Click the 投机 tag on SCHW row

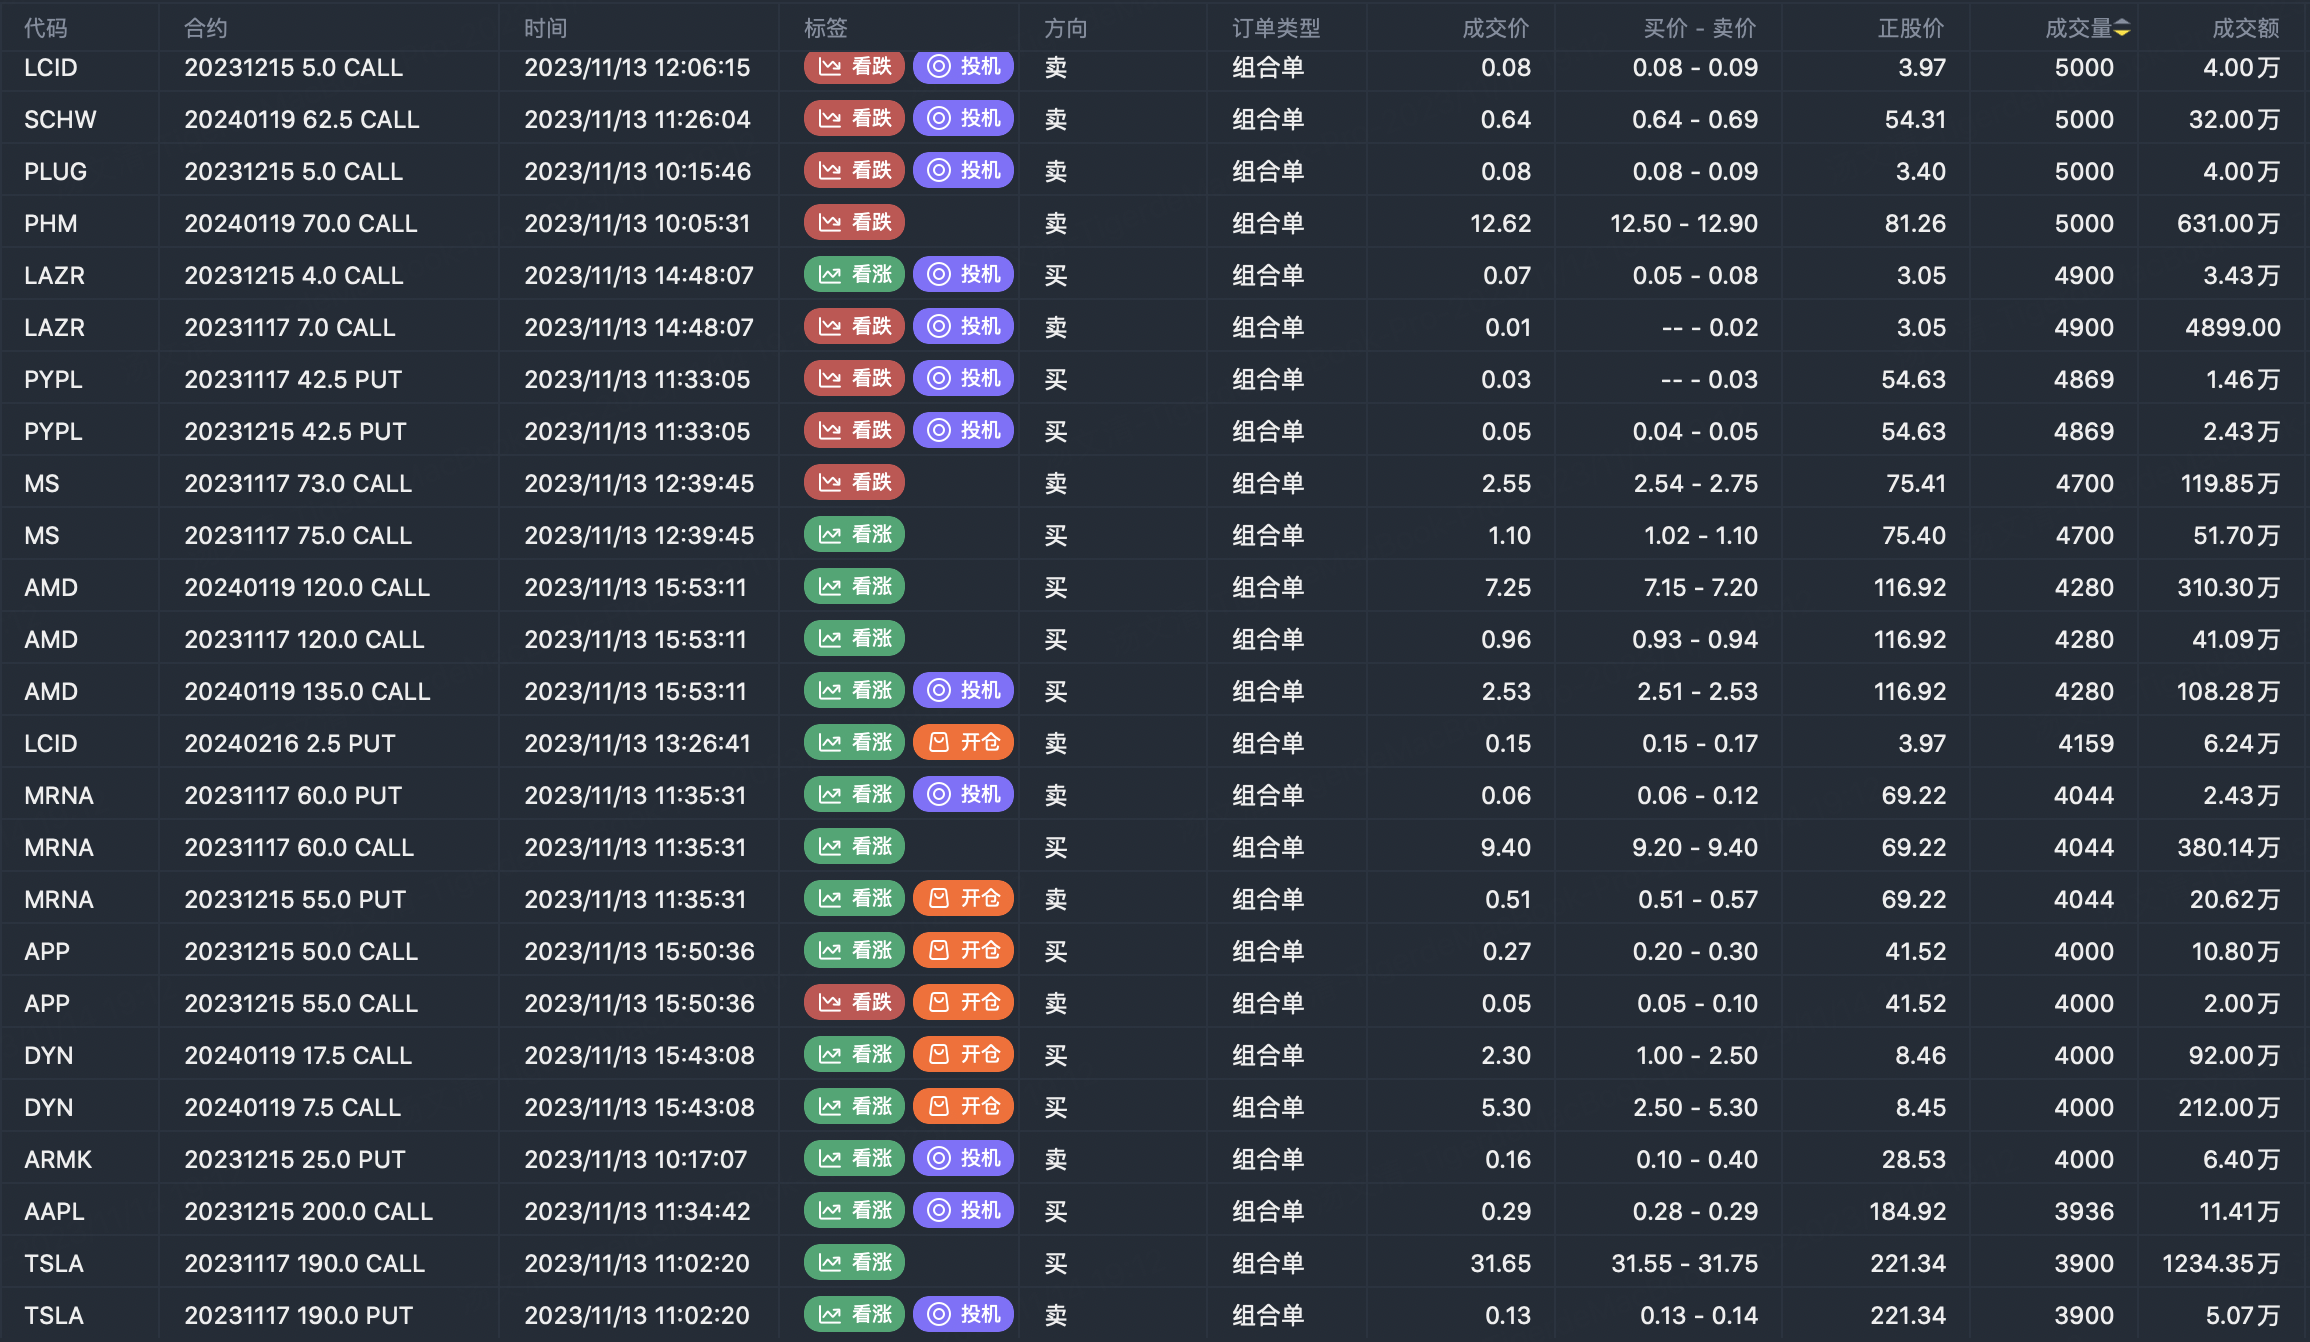(964, 119)
